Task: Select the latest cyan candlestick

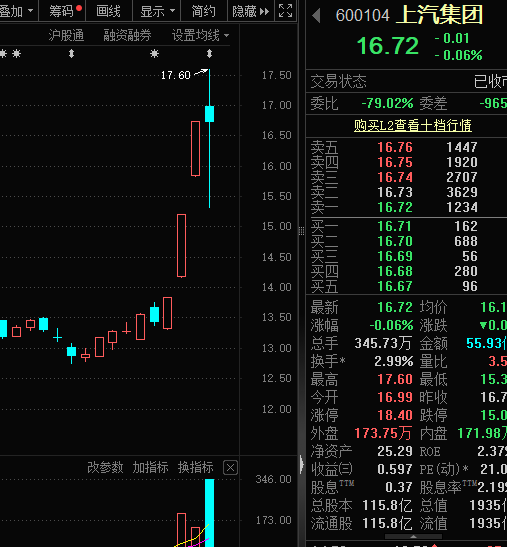Action: [x=209, y=114]
